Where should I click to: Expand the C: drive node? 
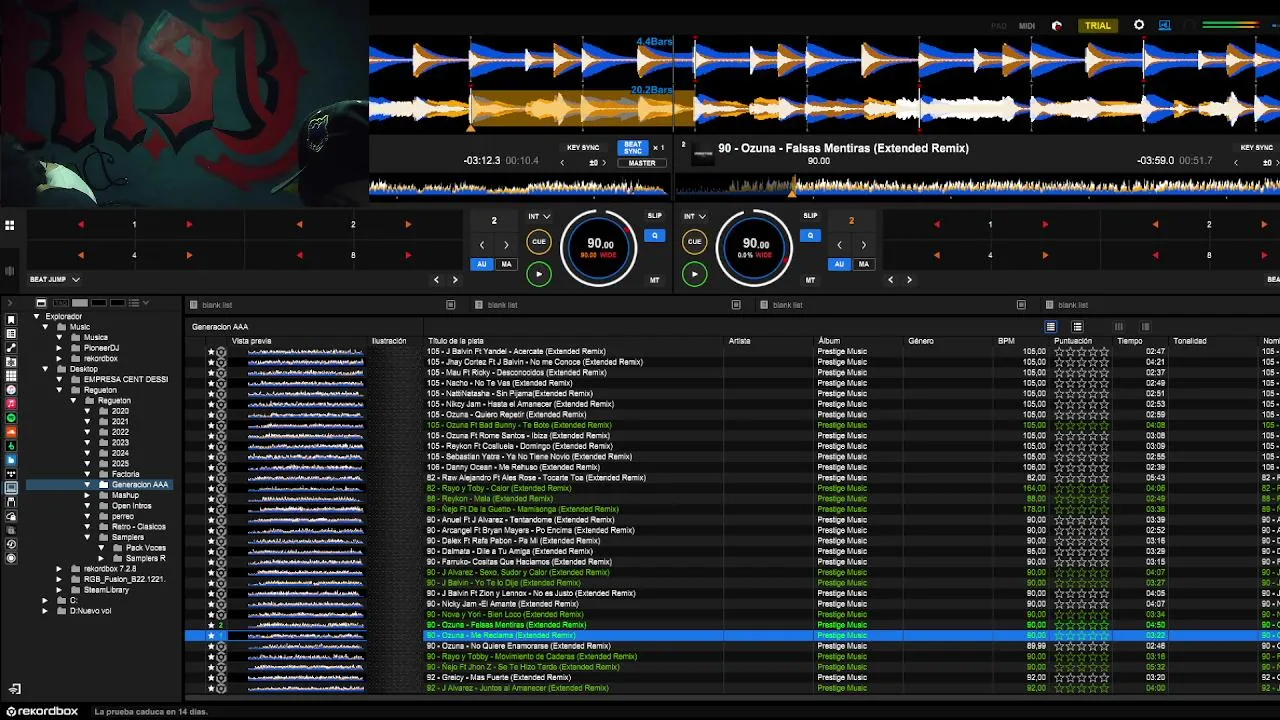pos(45,600)
